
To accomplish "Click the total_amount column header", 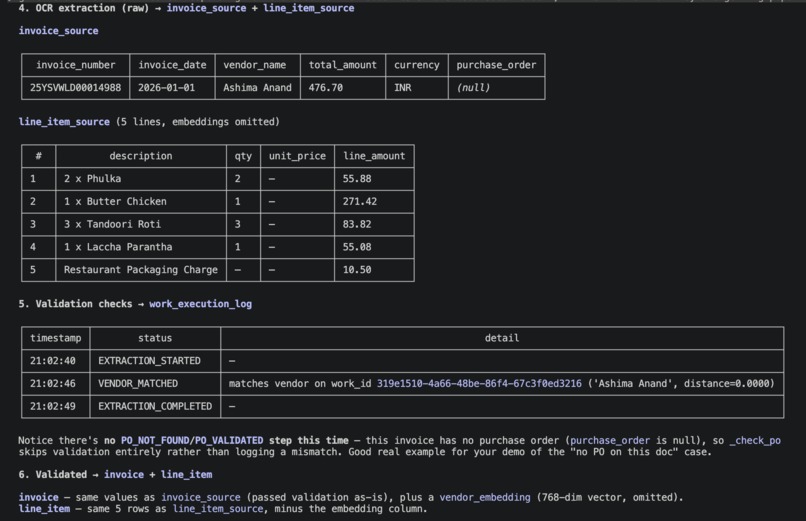I will point(343,65).
